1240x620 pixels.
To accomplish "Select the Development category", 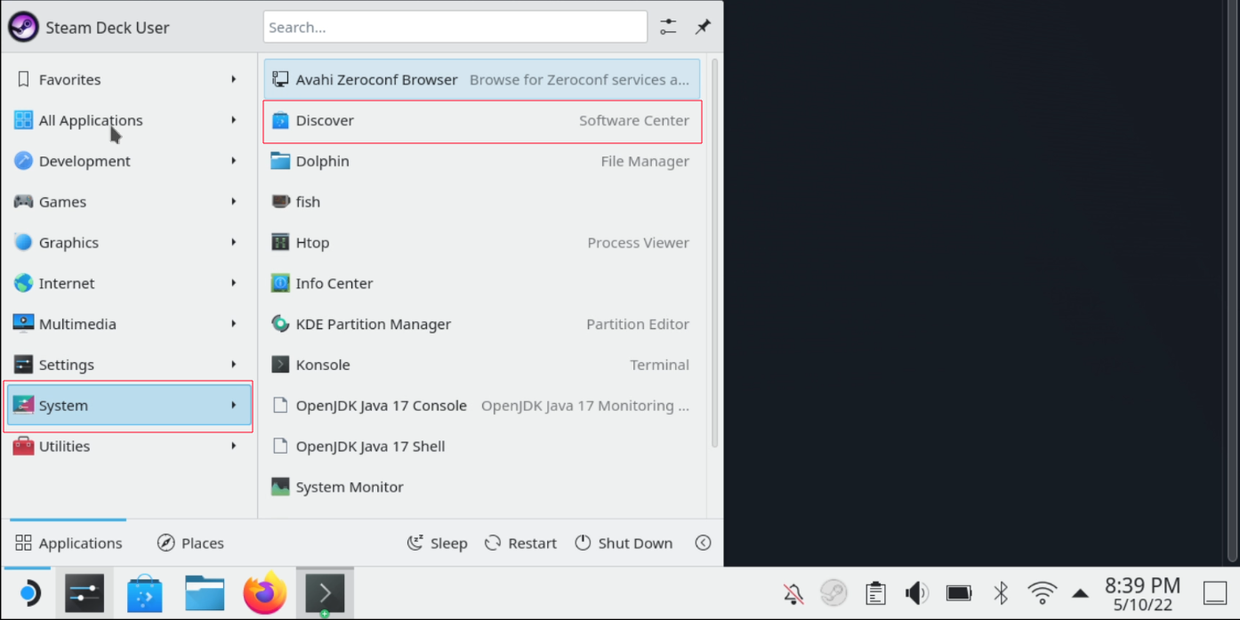I will (128, 161).
